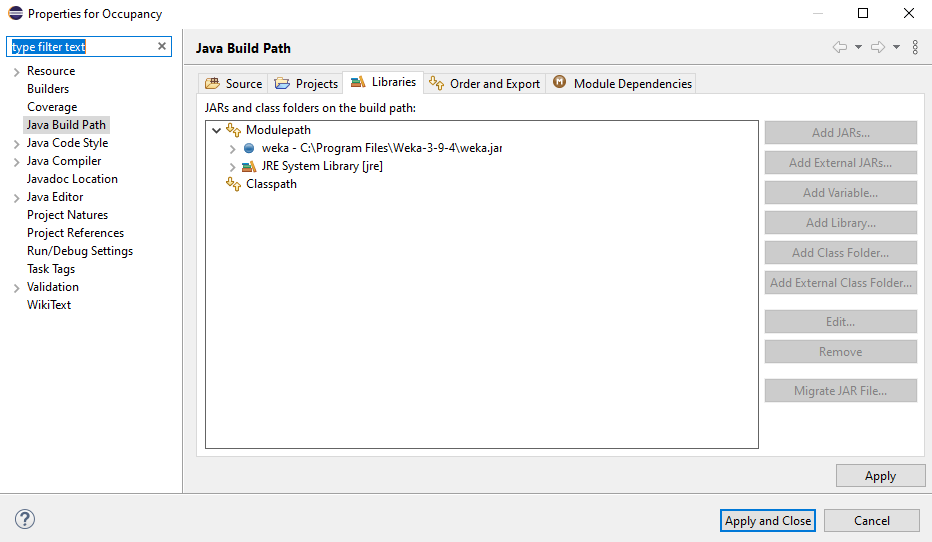Expand the weka.jar entry

click(233, 148)
